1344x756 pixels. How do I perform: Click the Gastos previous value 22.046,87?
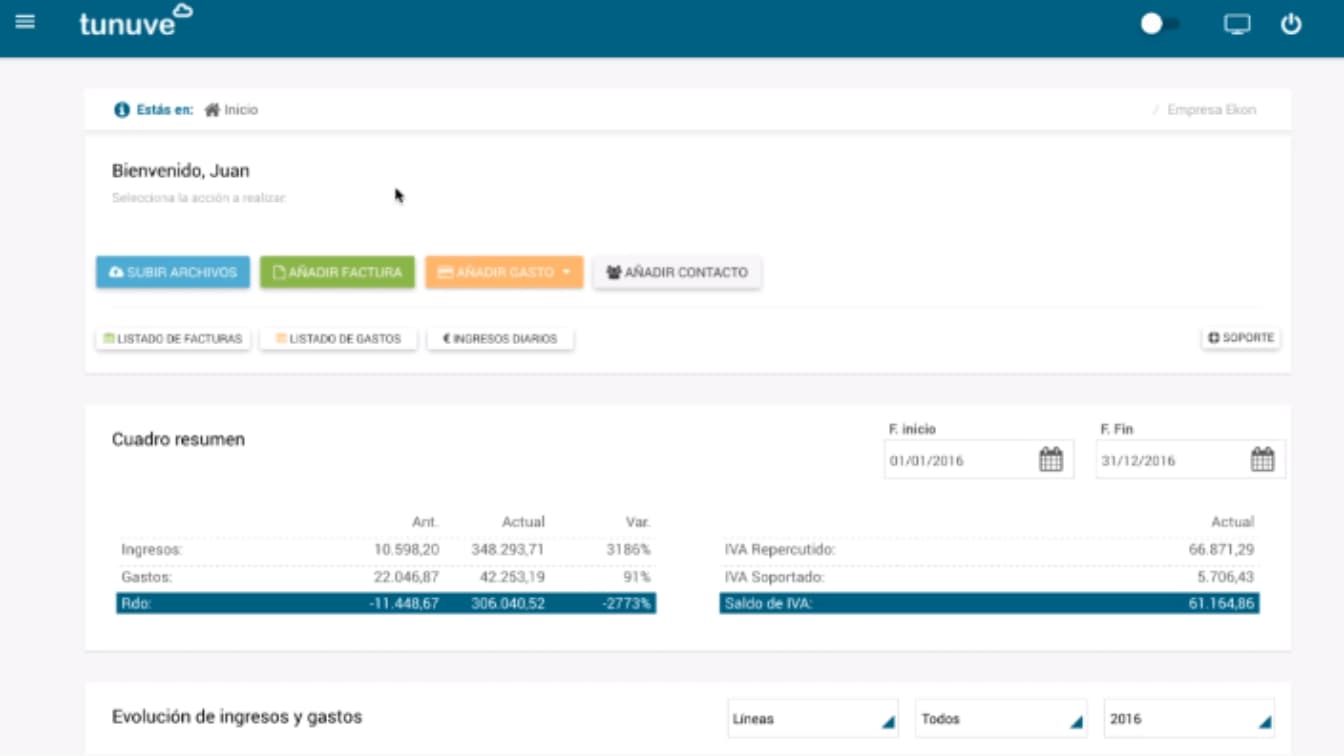point(405,577)
